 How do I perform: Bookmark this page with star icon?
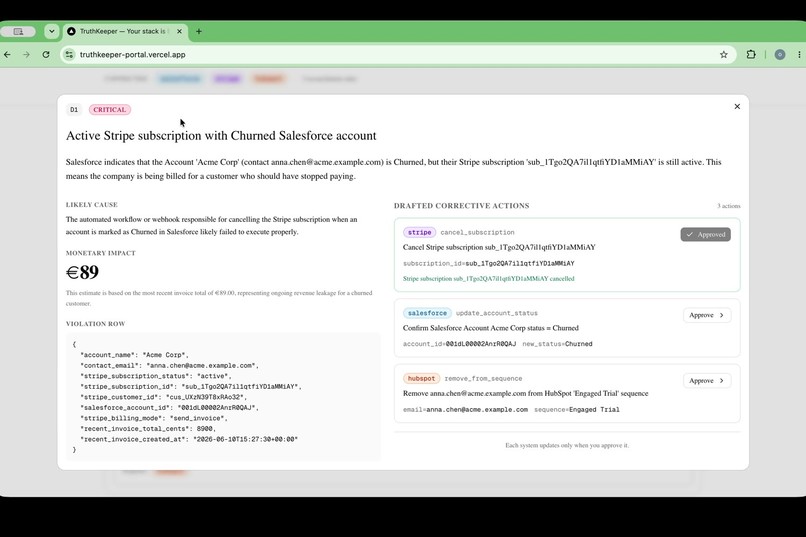click(724, 54)
